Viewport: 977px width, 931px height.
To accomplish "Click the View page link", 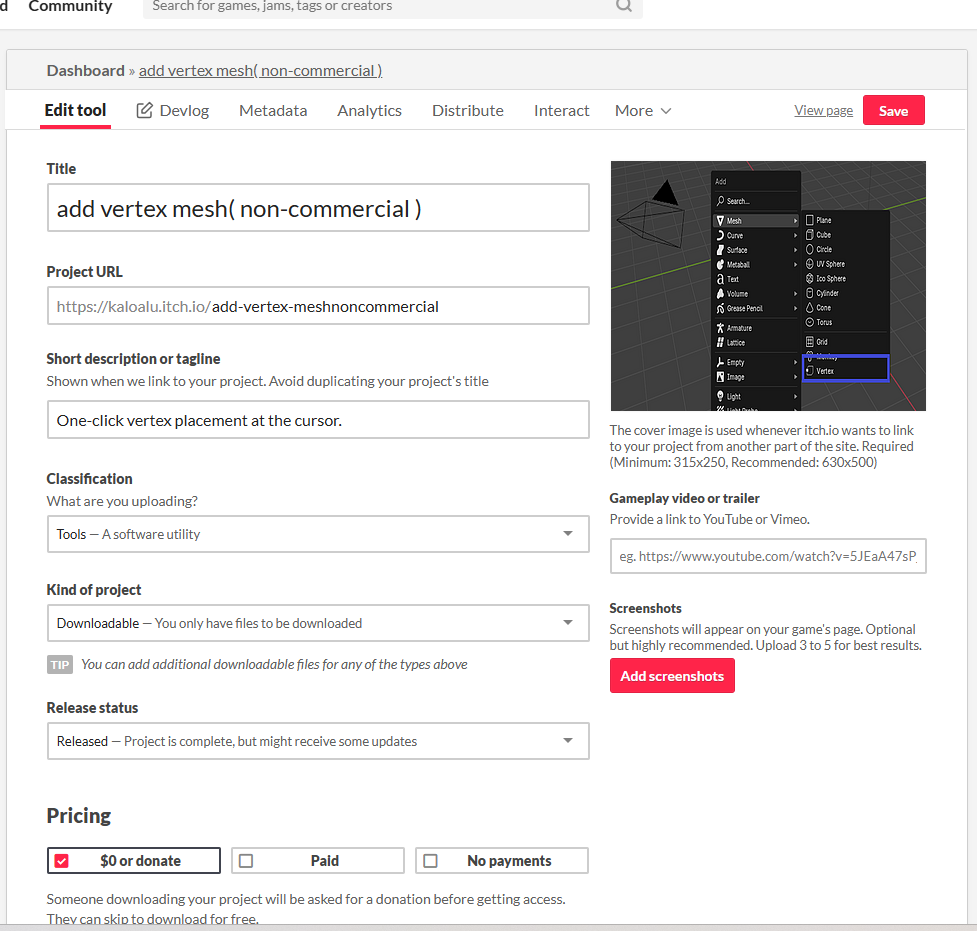I will point(823,110).
